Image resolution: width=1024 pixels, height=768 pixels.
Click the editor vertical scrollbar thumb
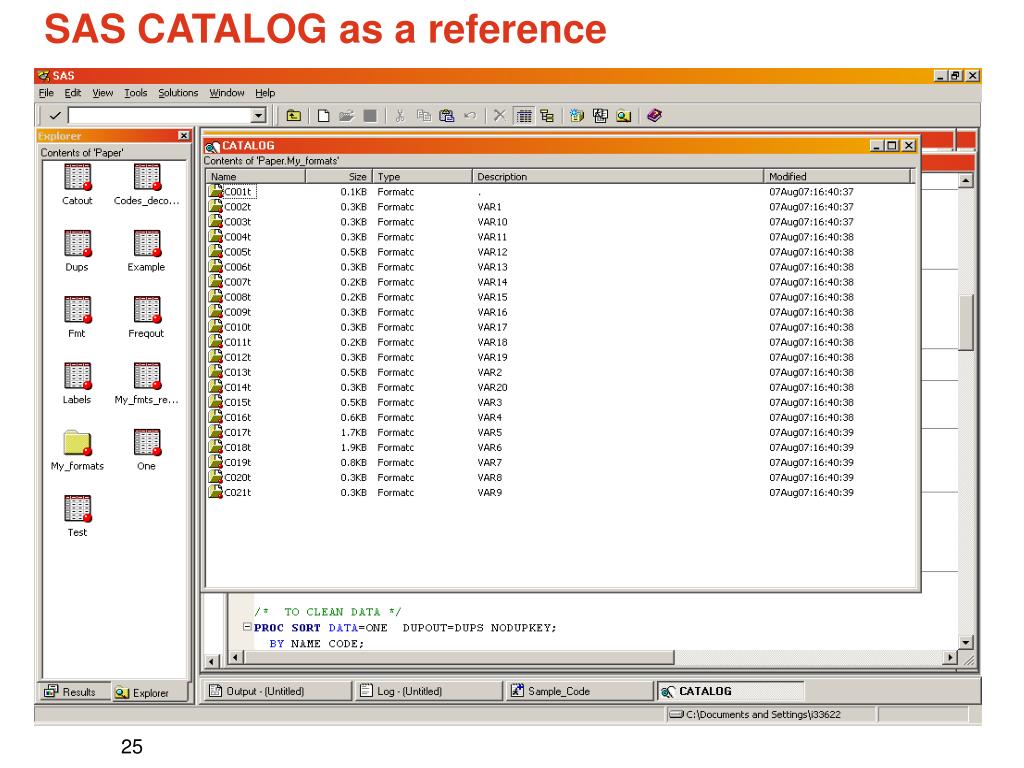966,323
